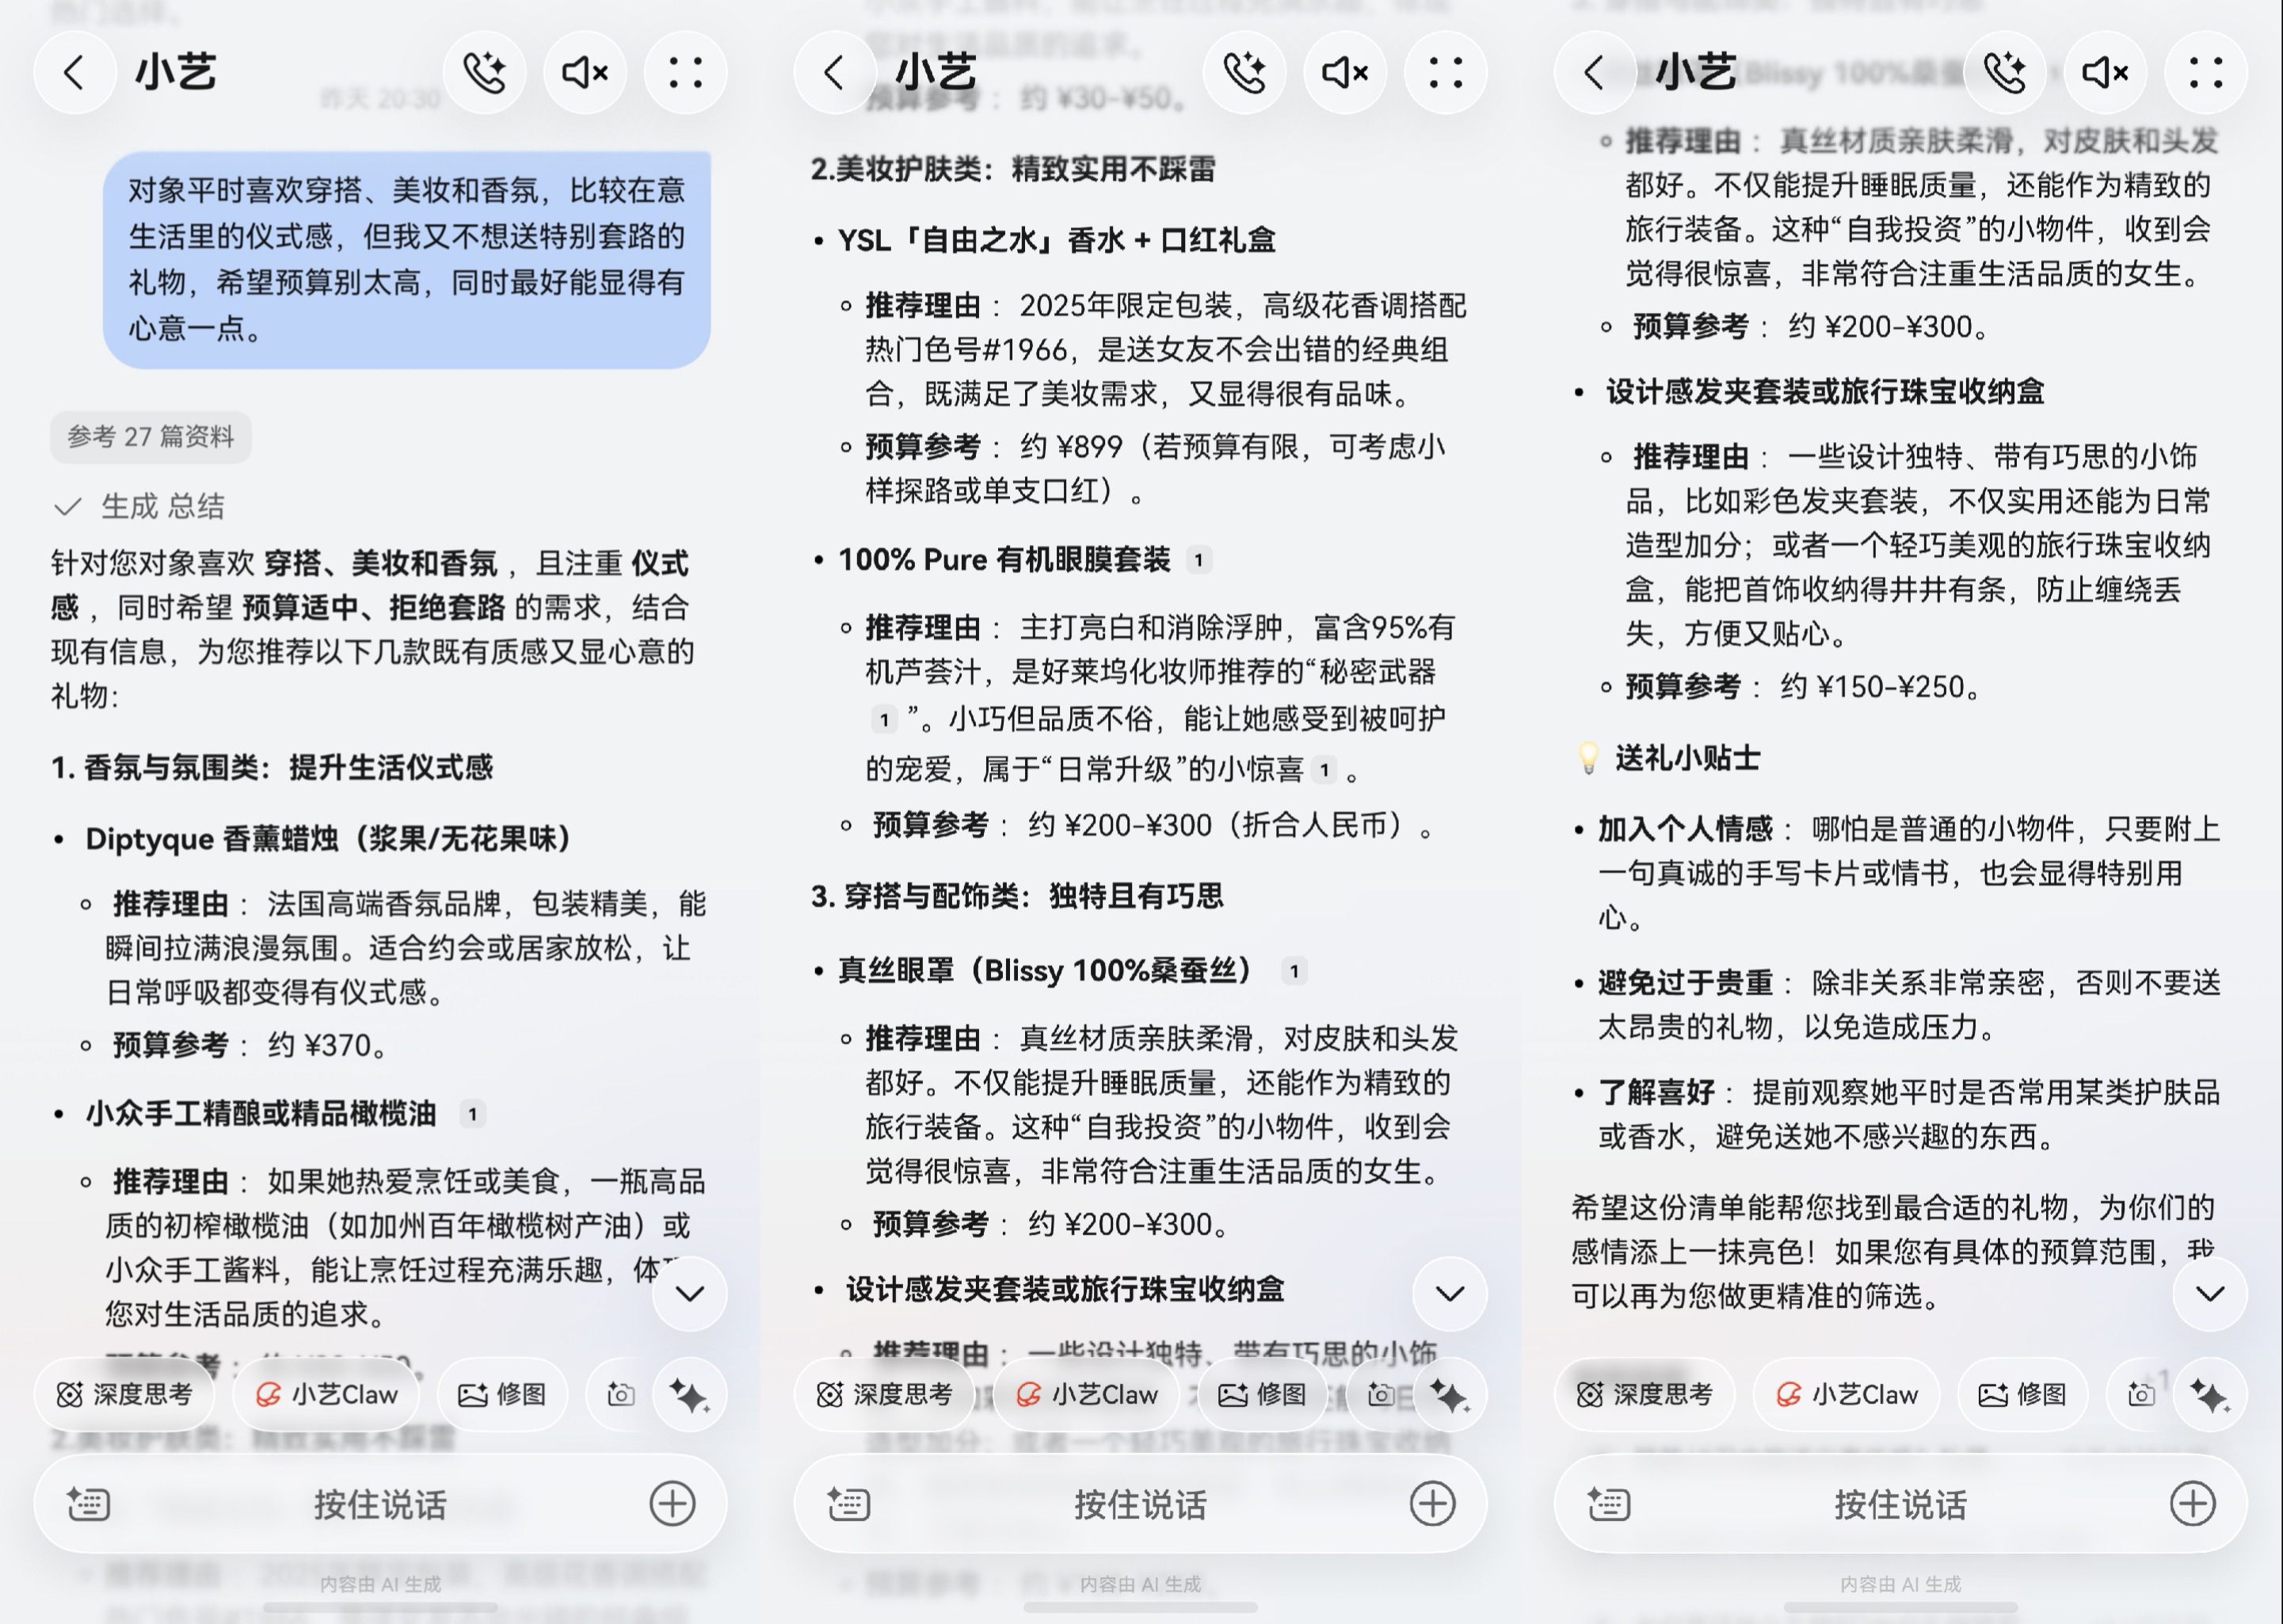Screen dimensions: 2283x1624
Task: Jump to bottom with the chevron on the 送礼小贴士 screen
Action: [x=2209, y=1293]
